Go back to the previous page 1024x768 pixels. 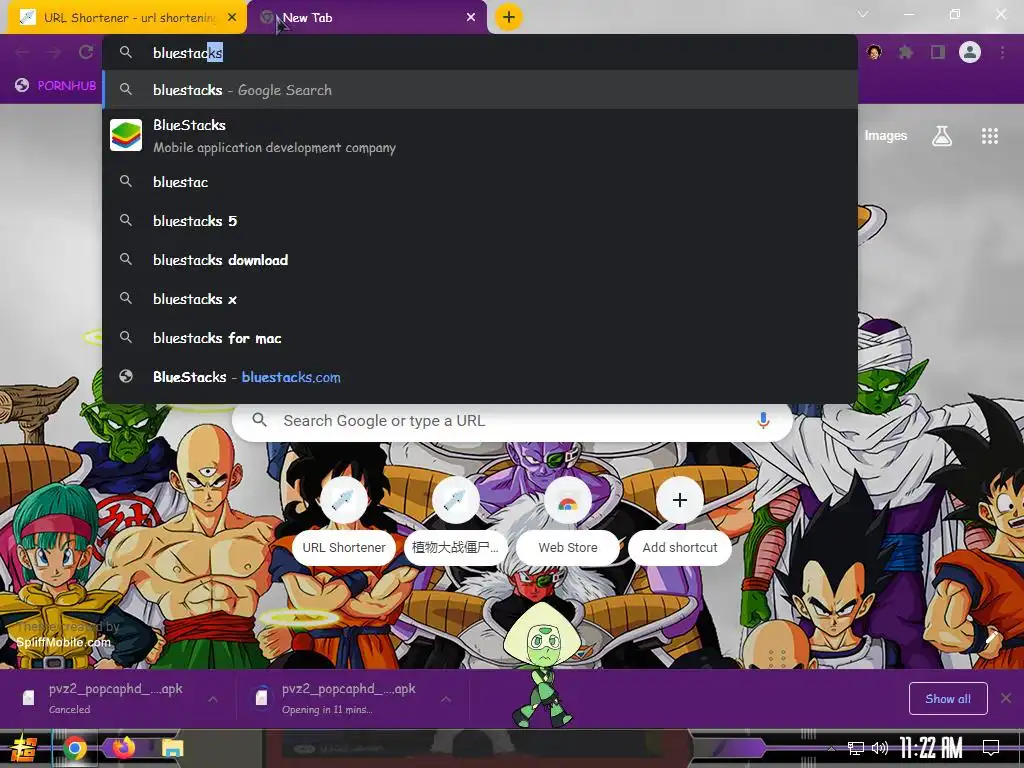coord(22,52)
